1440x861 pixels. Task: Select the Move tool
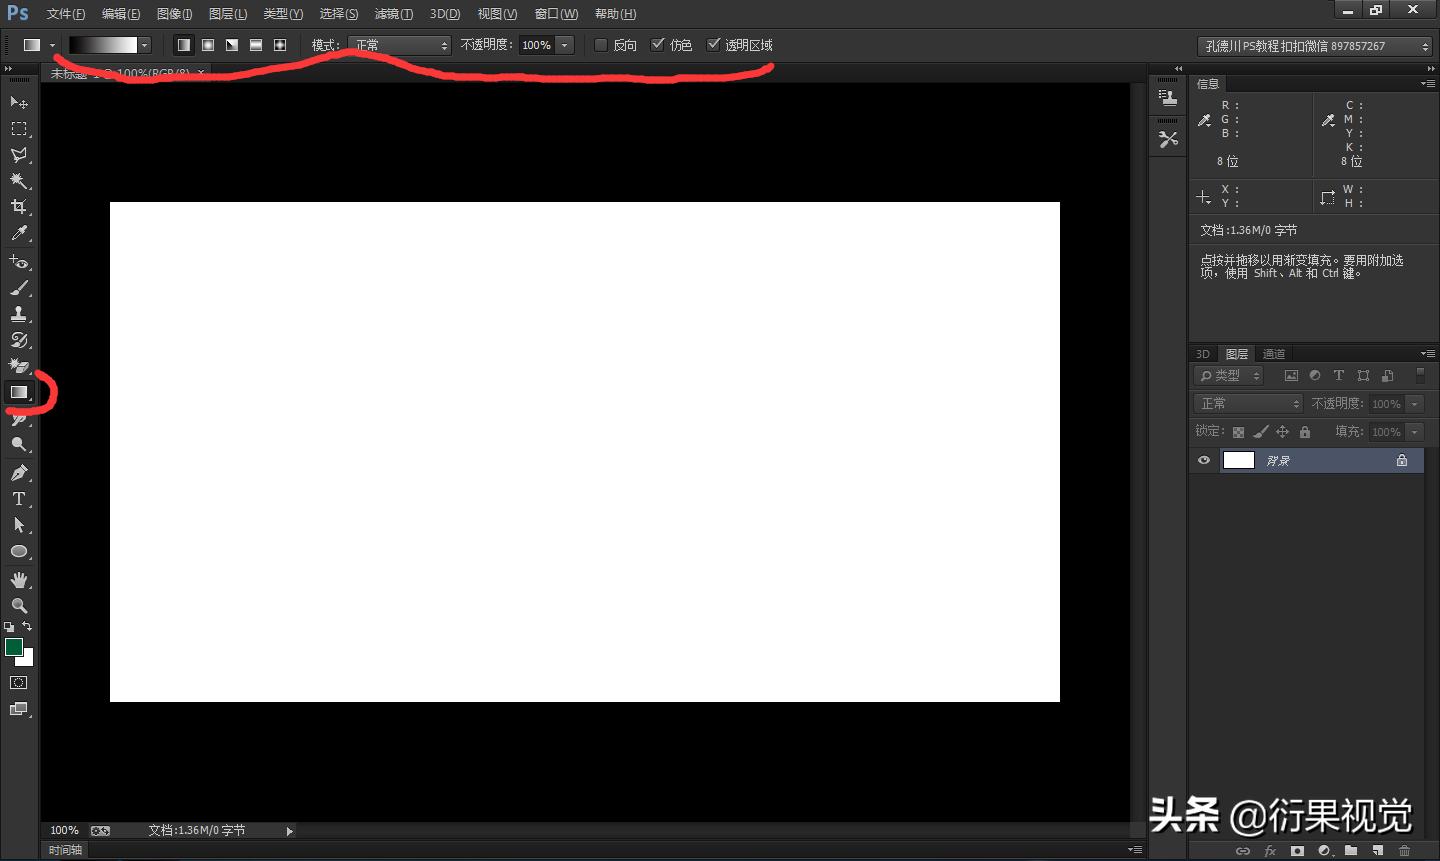click(x=18, y=102)
